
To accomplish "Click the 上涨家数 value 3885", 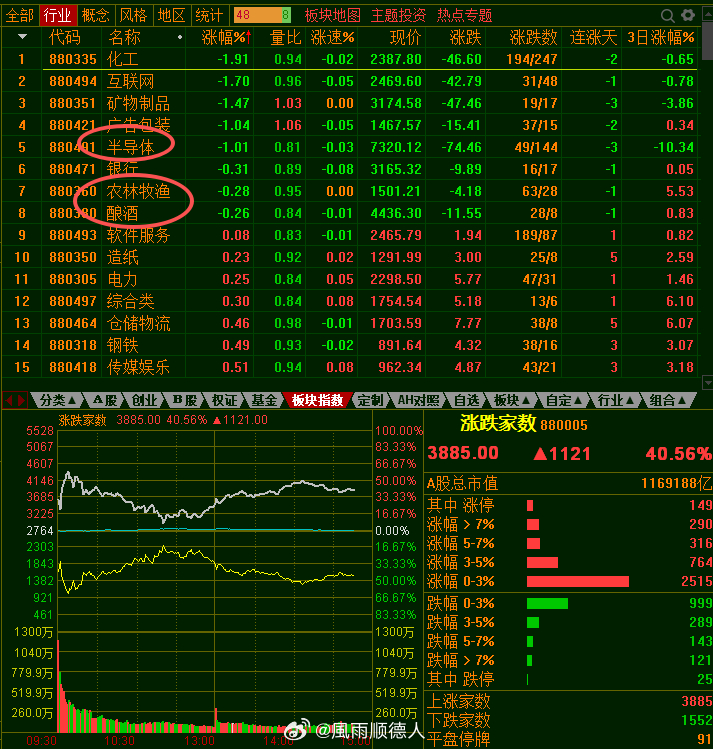I will [697, 701].
